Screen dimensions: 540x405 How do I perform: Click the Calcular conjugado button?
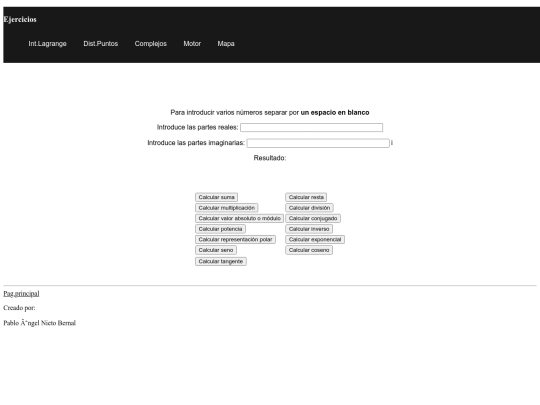[x=313, y=218]
